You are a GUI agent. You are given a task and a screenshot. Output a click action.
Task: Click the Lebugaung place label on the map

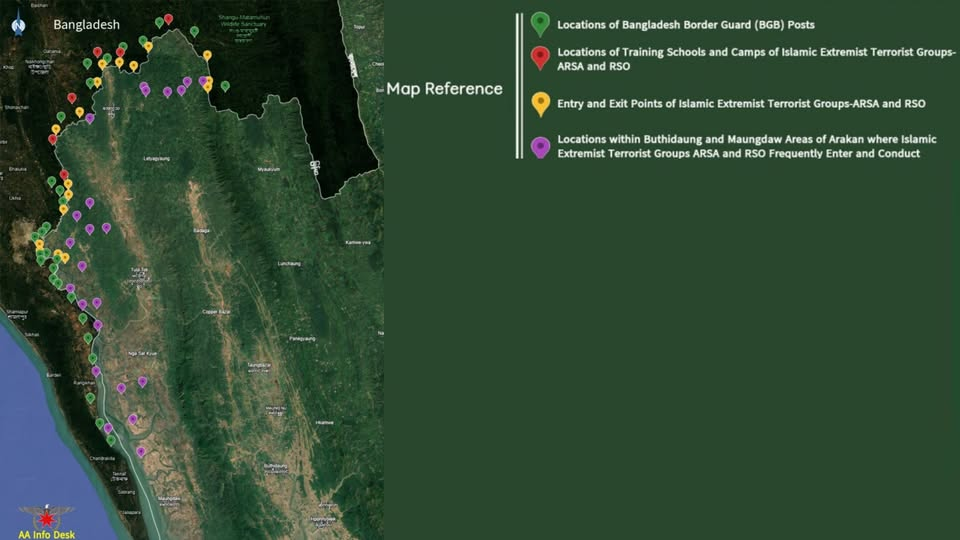(156, 158)
